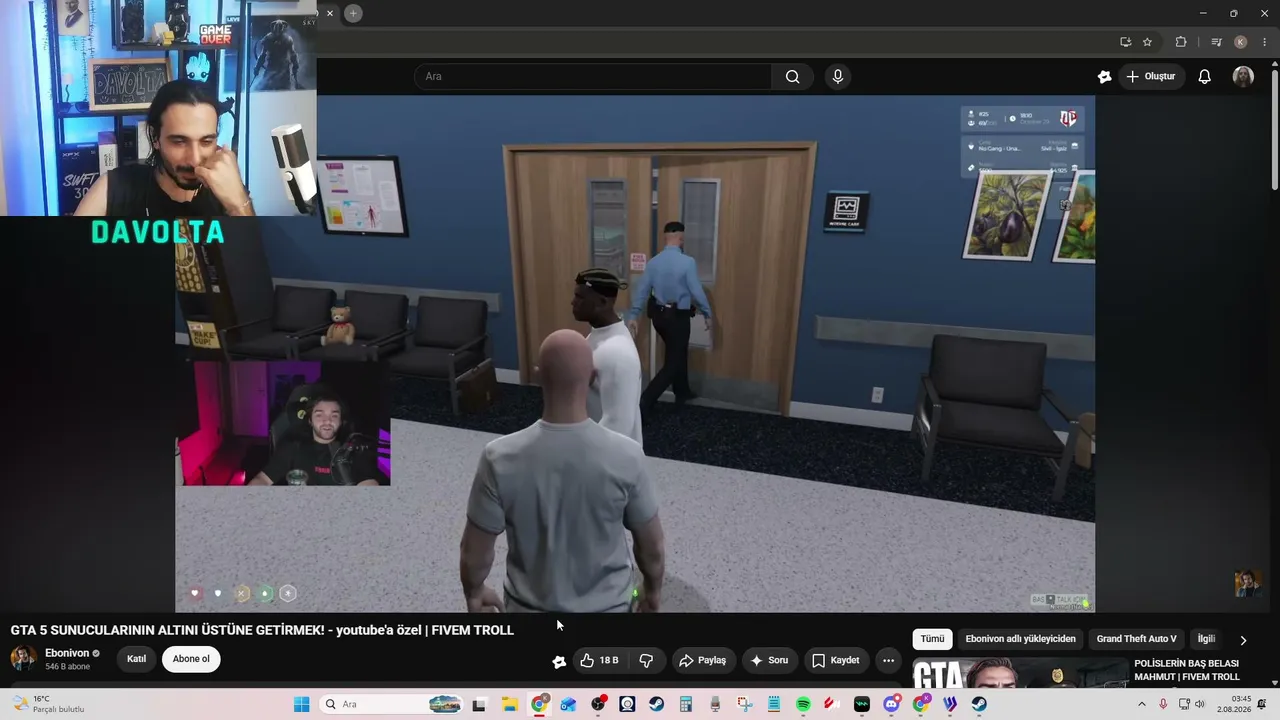Image resolution: width=1280 pixels, height=720 pixels.
Task: Click the Katıl join button
Action: click(137, 659)
